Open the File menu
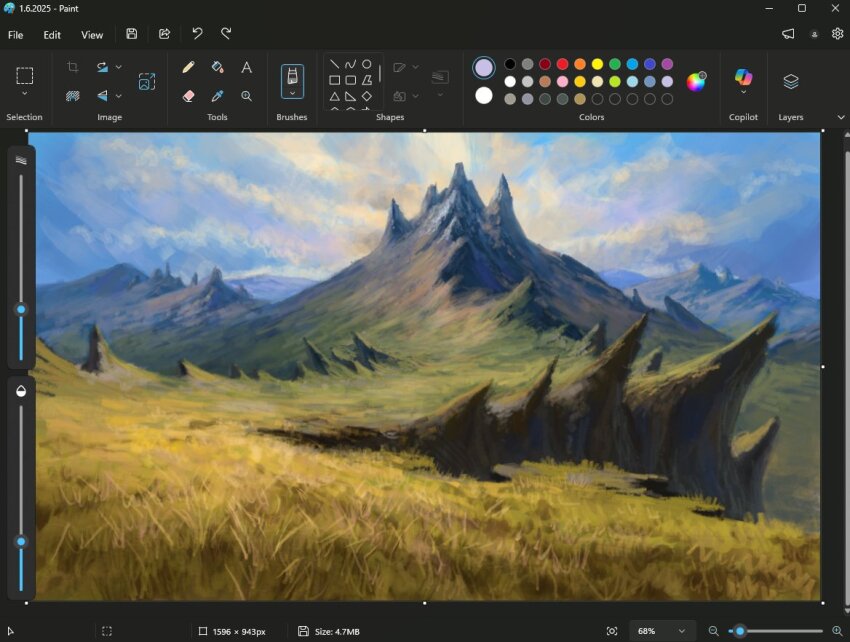The image size is (850, 642). pyautogui.click(x=16, y=35)
